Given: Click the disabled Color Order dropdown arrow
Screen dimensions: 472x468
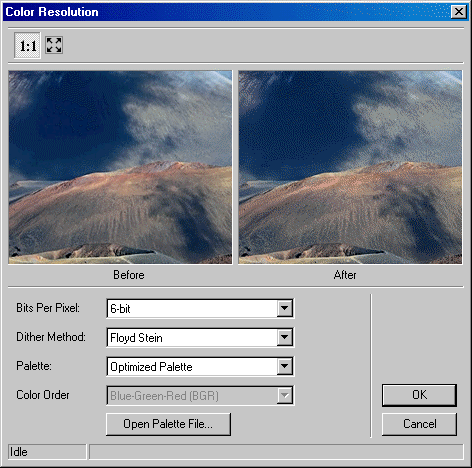Looking at the screenshot, I should (x=284, y=395).
